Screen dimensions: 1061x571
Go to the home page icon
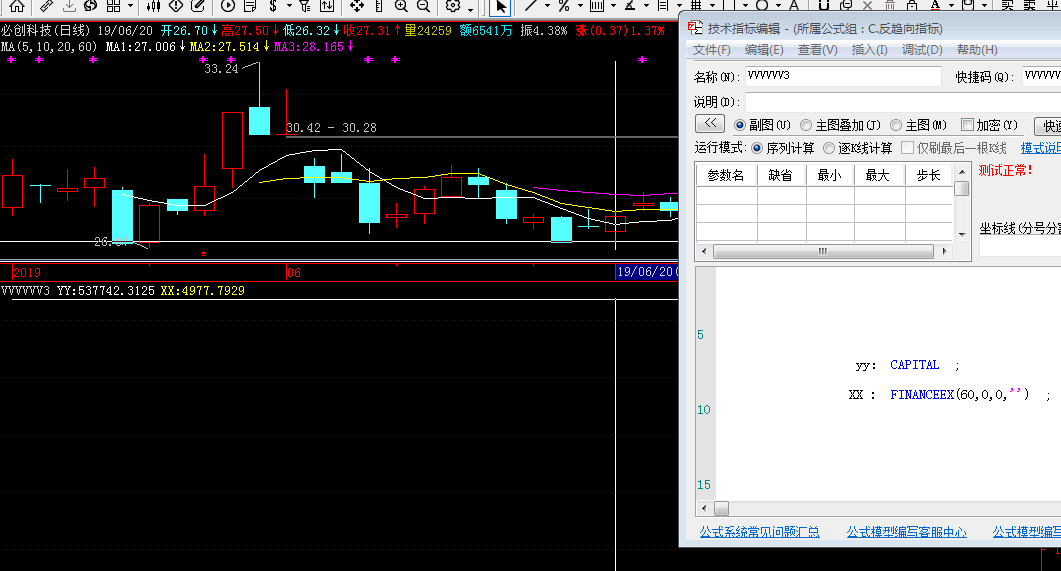click(x=17, y=6)
